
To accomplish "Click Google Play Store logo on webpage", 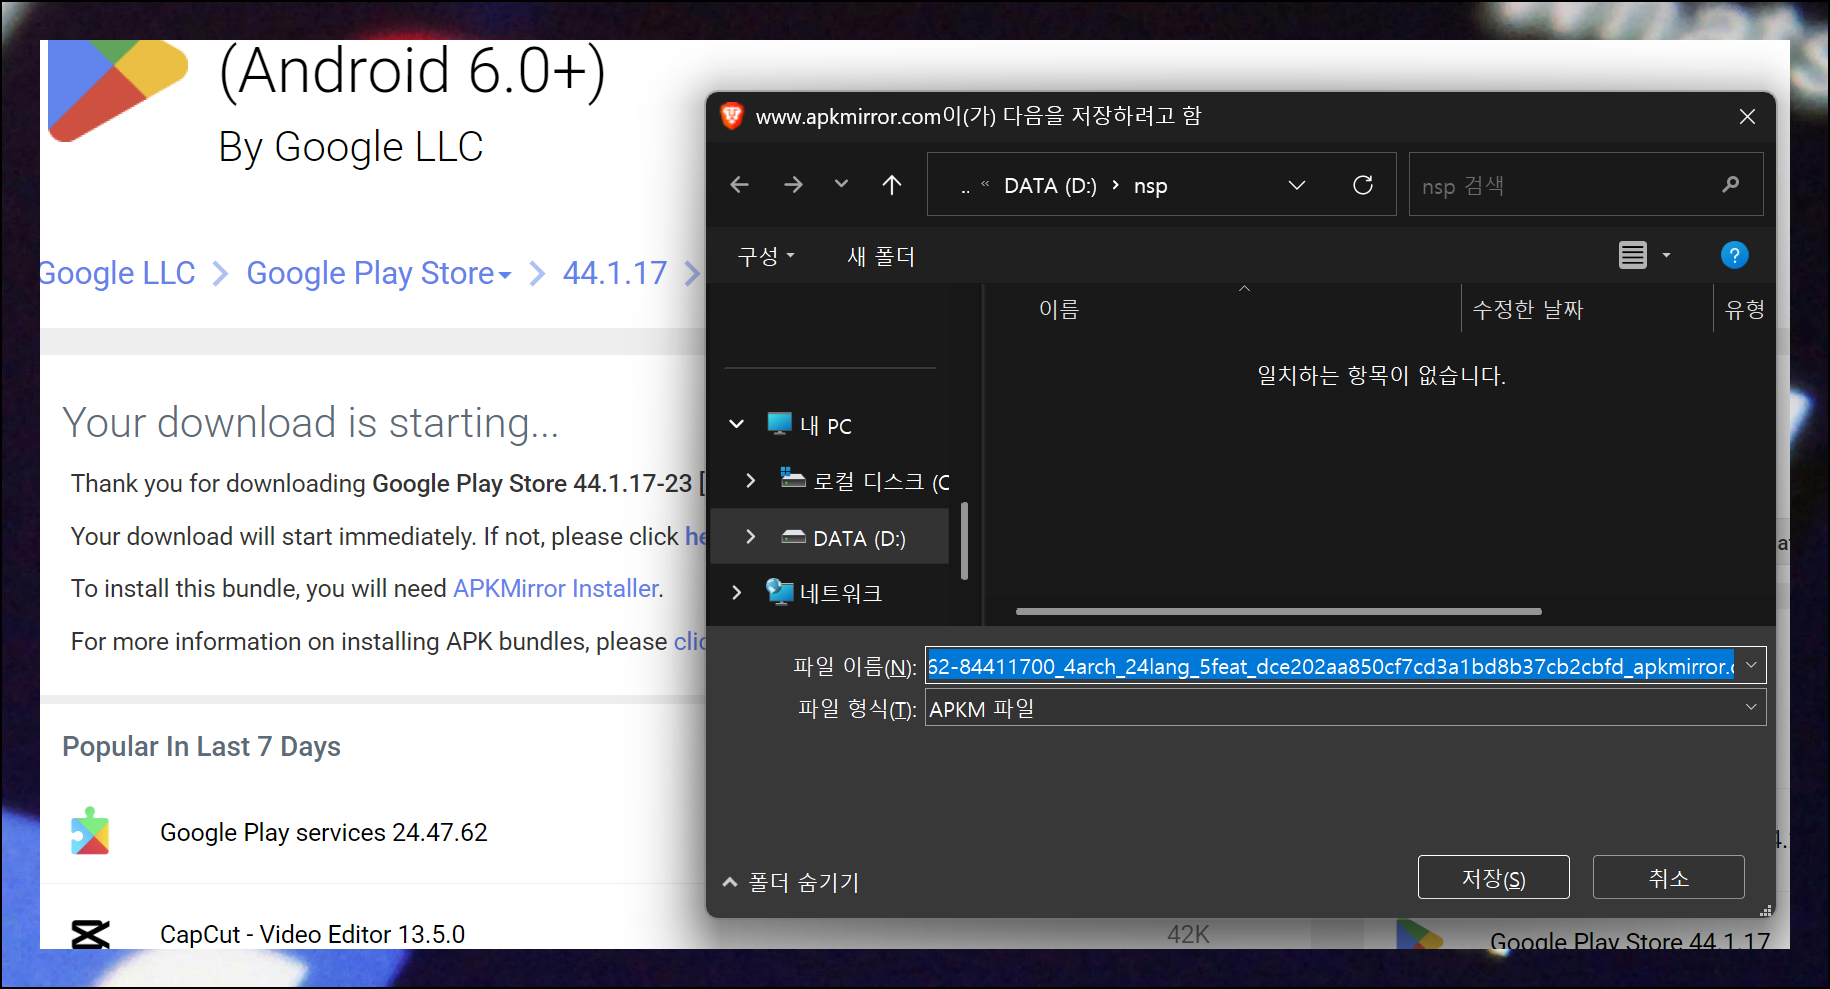I will pos(117,90).
